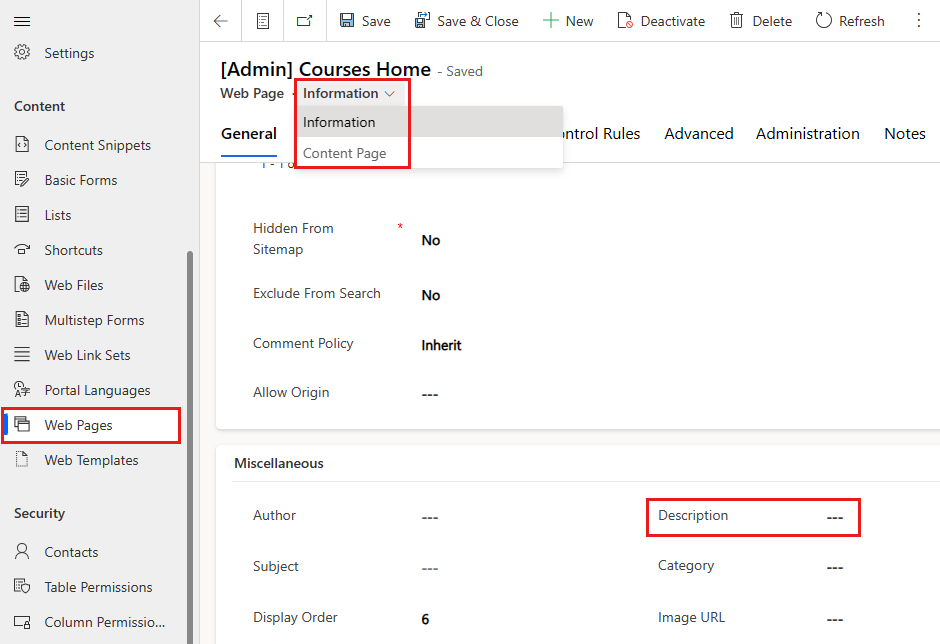Click the Description field to edit it
The height and width of the screenshot is (644, 940).
pos(834,517)
